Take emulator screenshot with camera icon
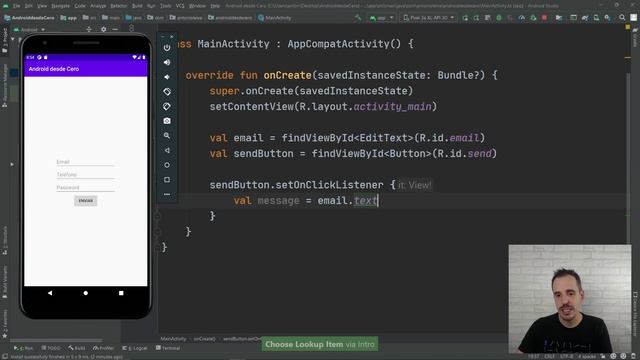The height and width of the screenshot is (360, 640). [x=167, y=121]
